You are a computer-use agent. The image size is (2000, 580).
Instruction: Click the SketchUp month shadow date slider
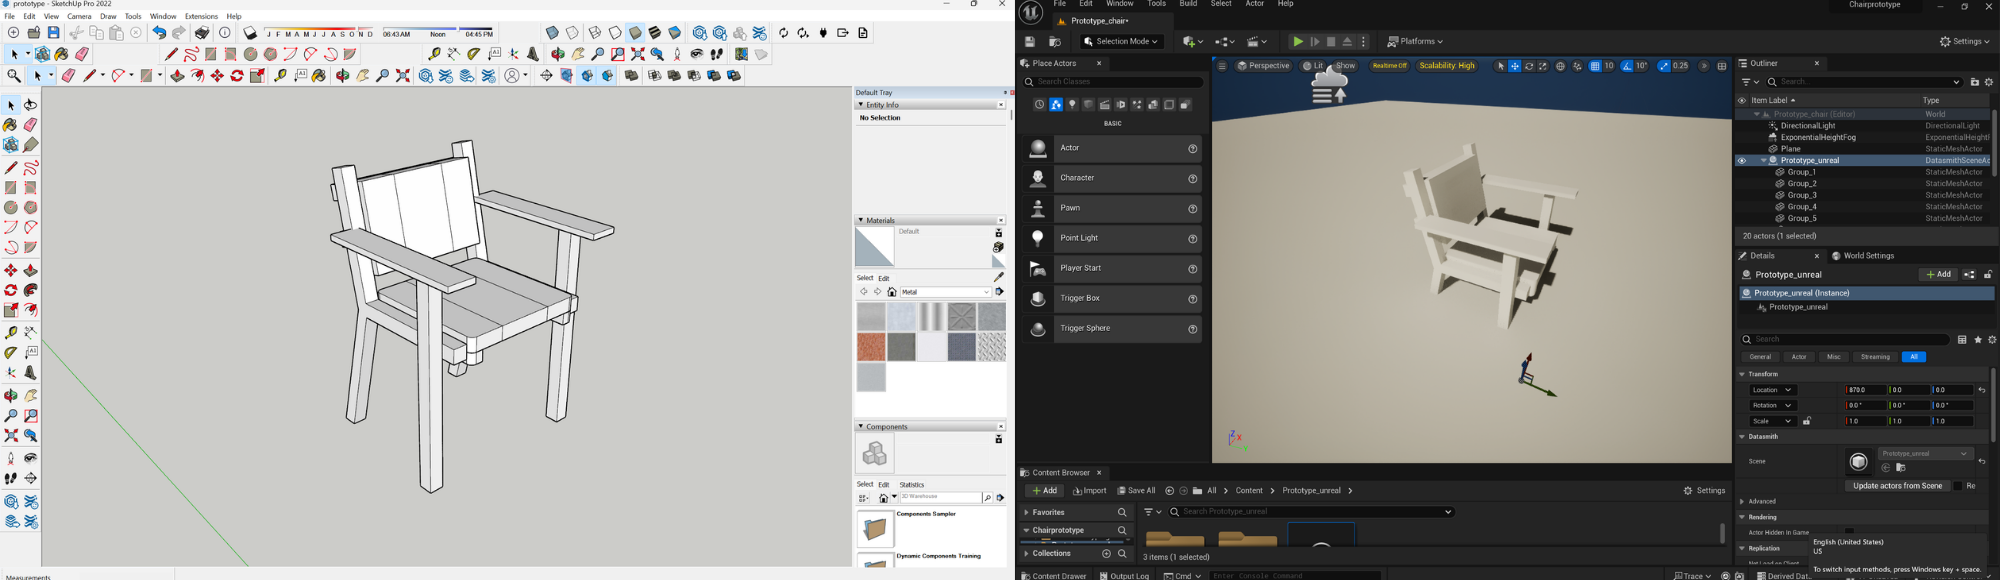point(318,28)
